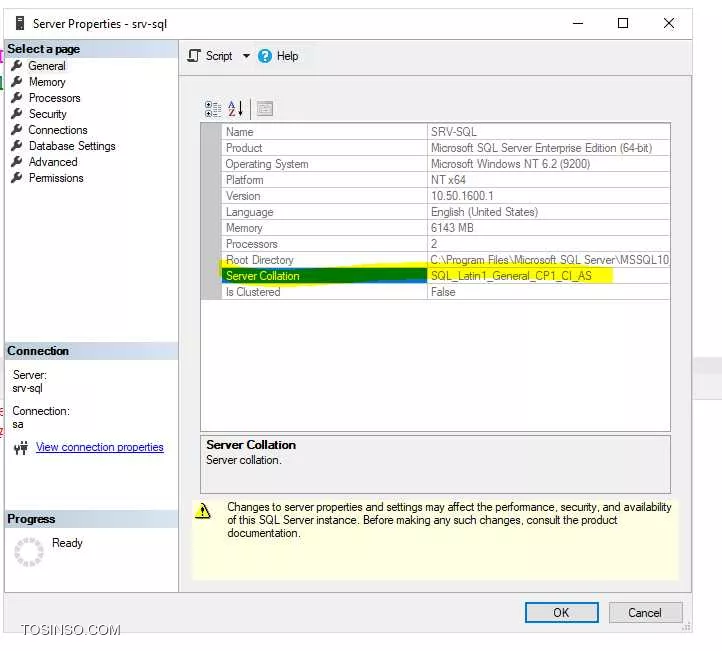Screen dimensions: 722x651
Task: Click the warning triangle icon
Action: 203,511
